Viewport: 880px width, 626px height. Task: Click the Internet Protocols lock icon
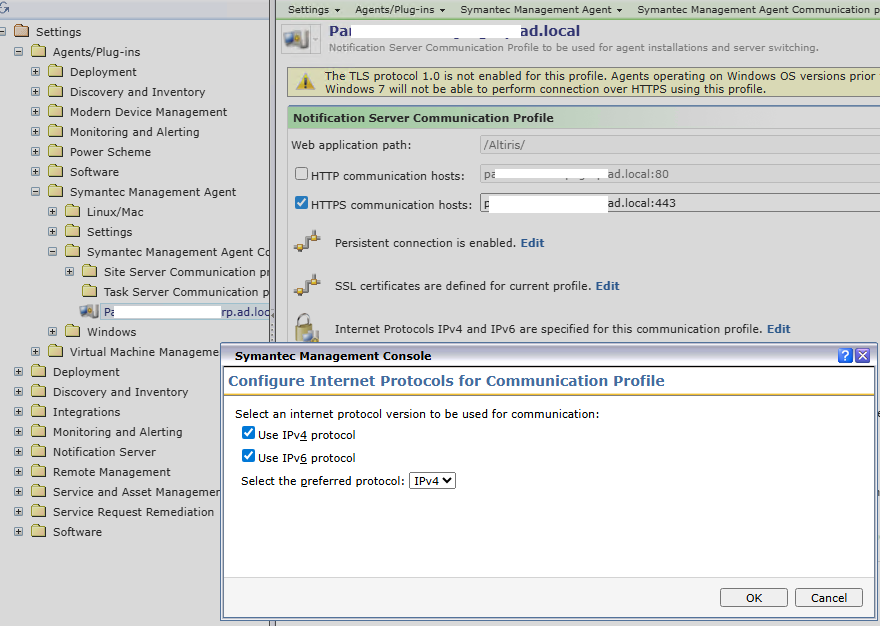point(307,328)
